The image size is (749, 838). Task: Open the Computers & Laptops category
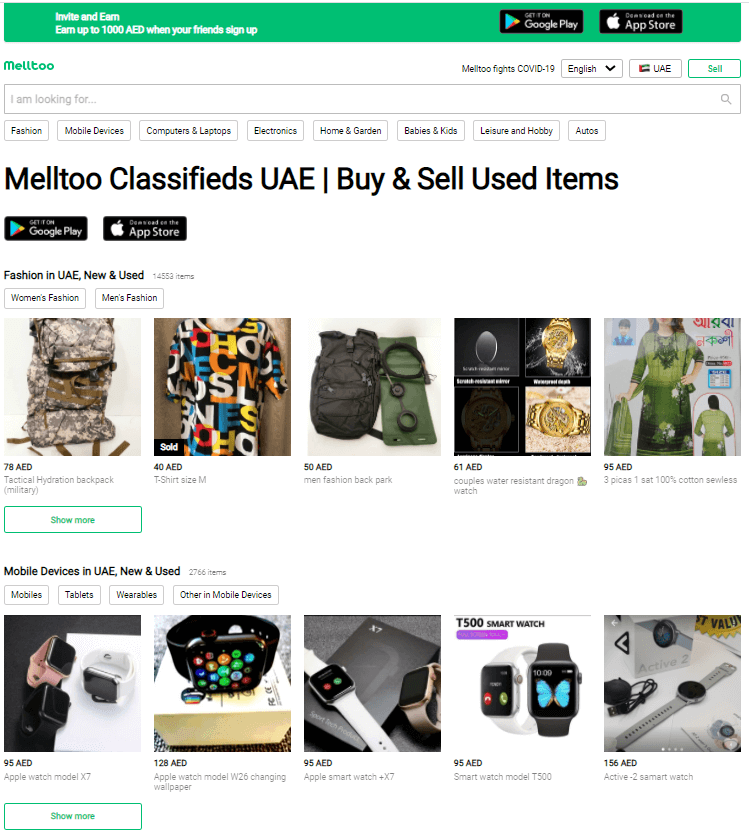(x=189, y=130)
